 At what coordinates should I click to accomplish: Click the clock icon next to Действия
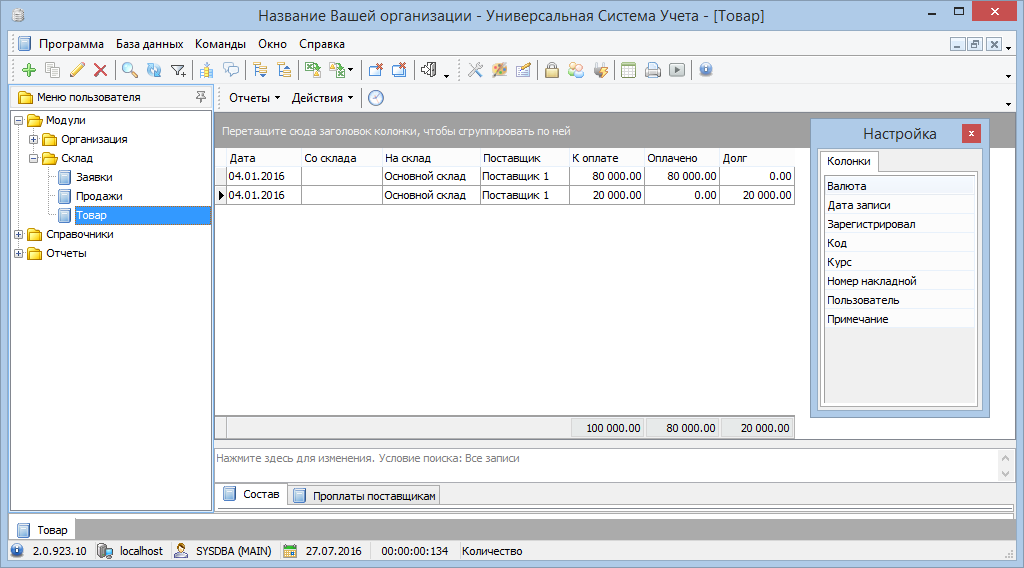point(376,98)
